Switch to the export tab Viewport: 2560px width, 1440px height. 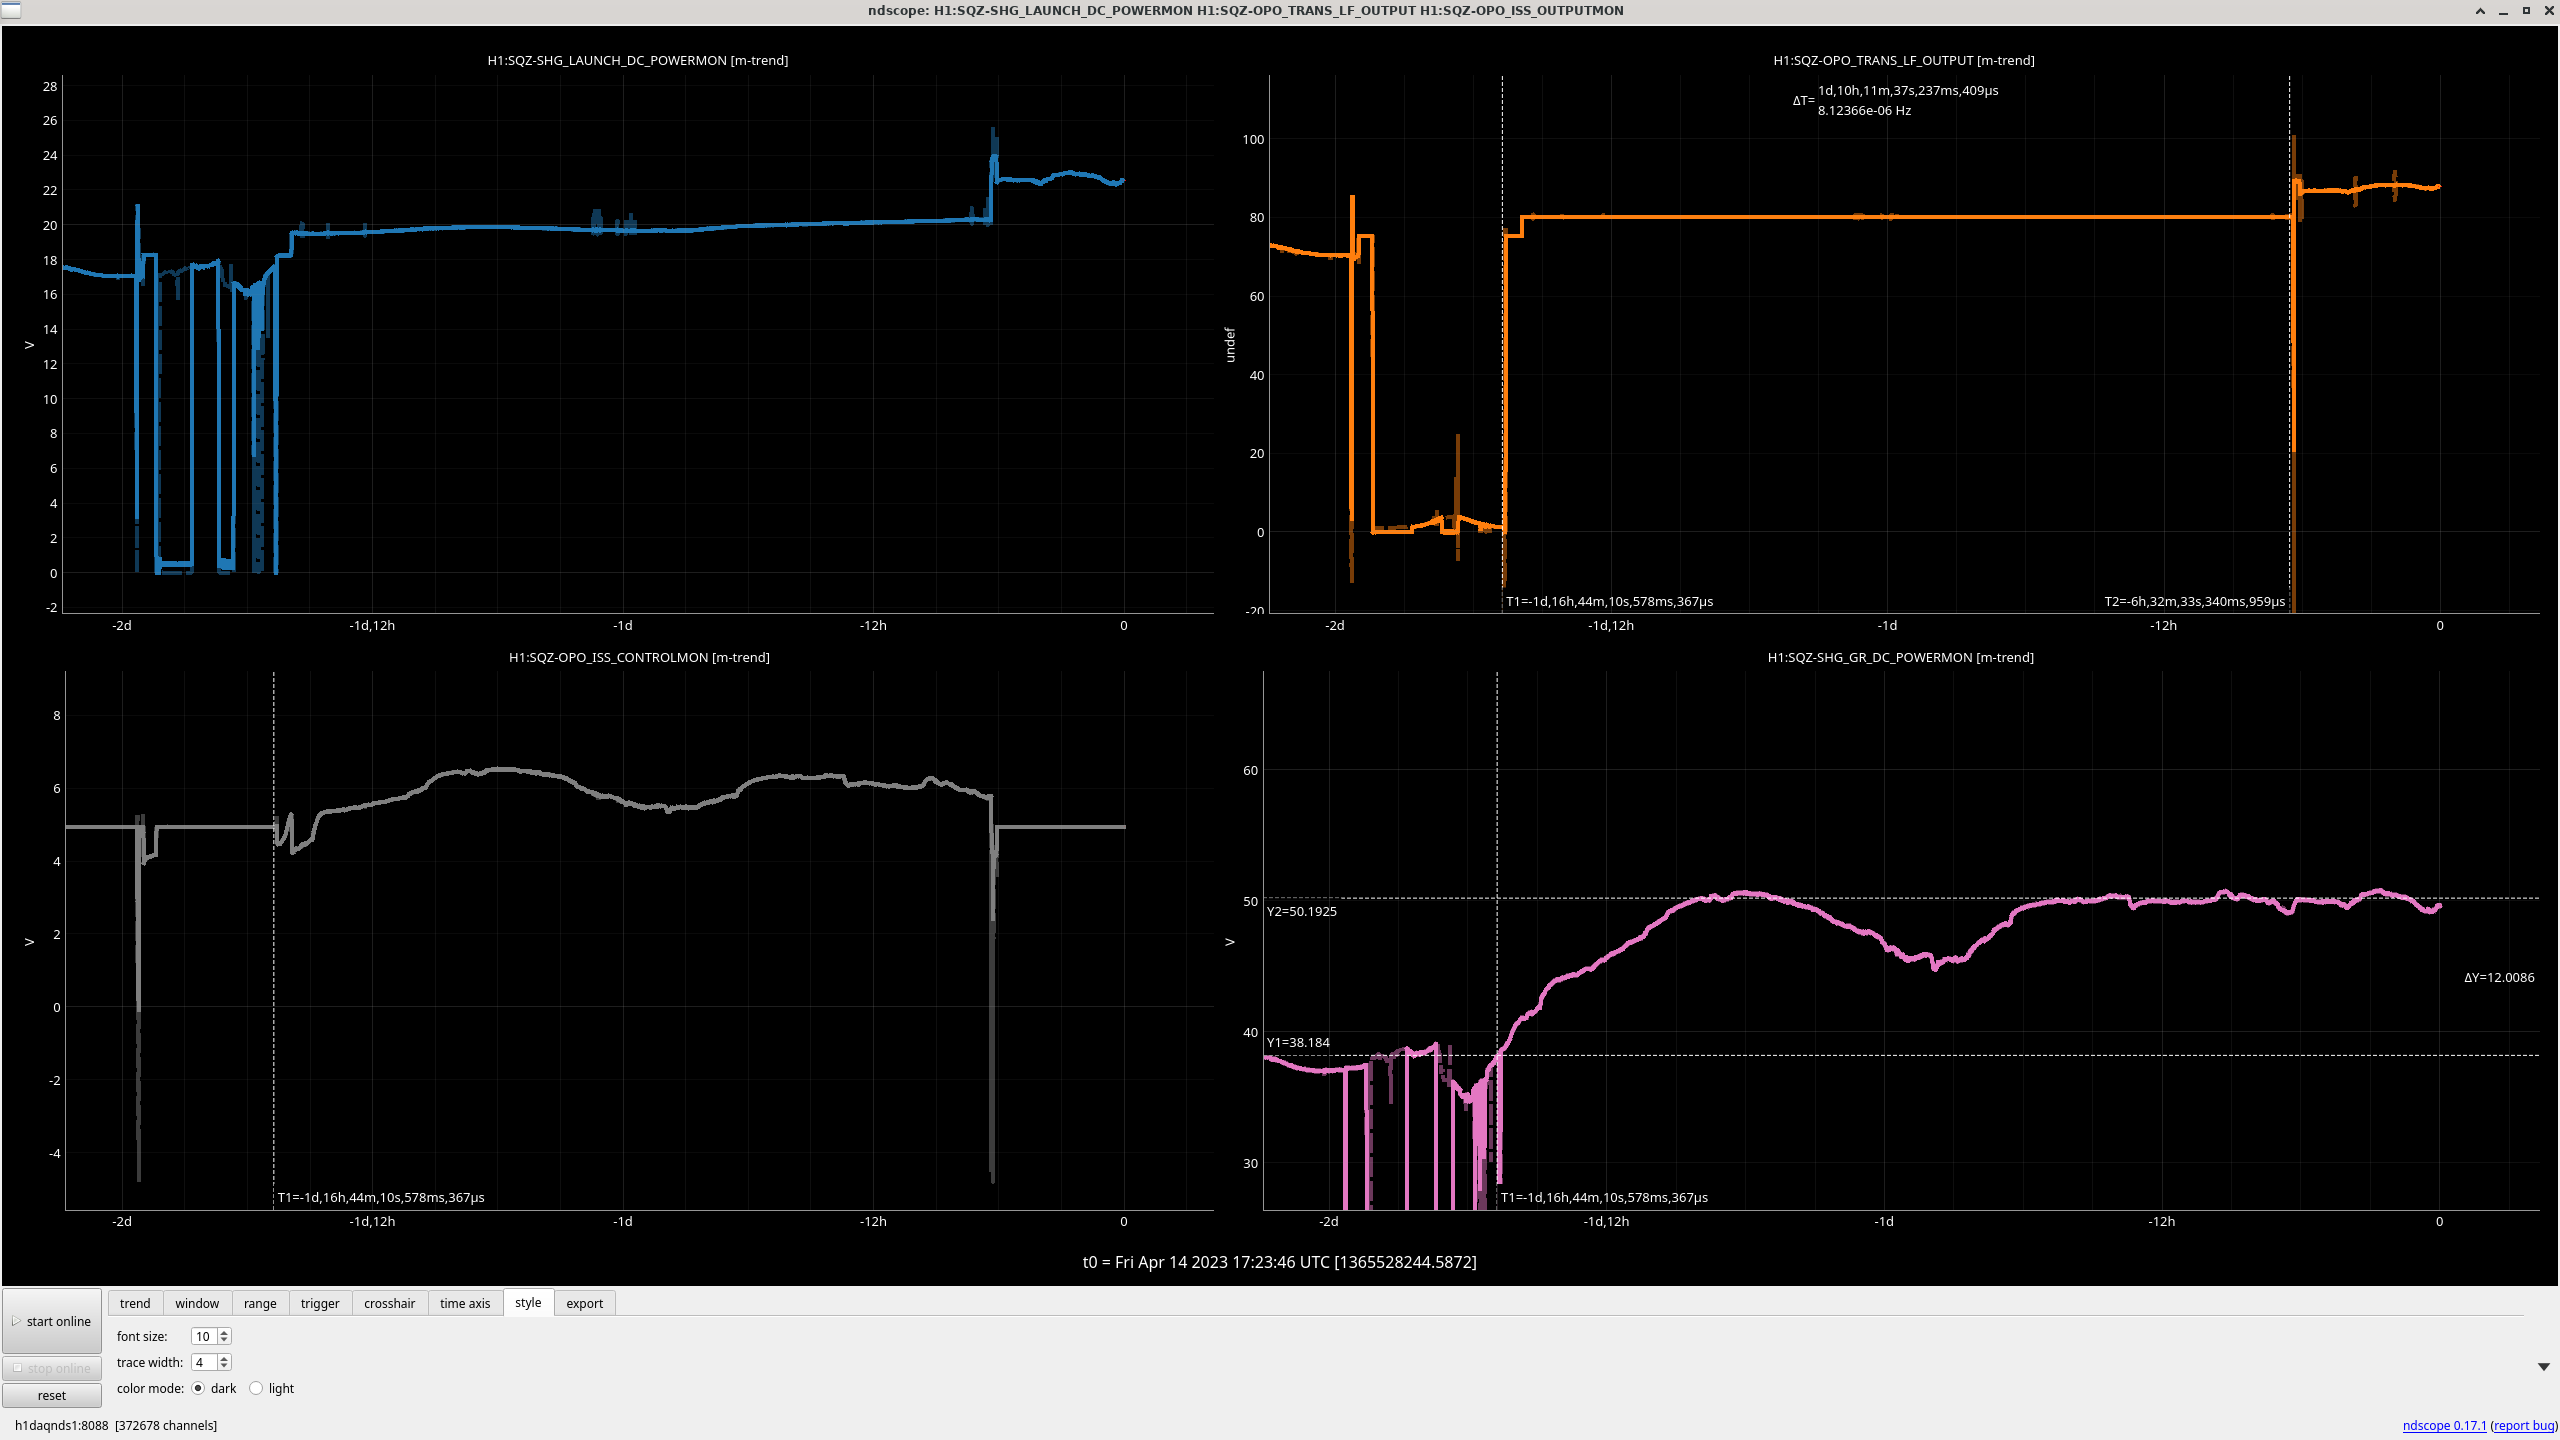[584, 1303]
